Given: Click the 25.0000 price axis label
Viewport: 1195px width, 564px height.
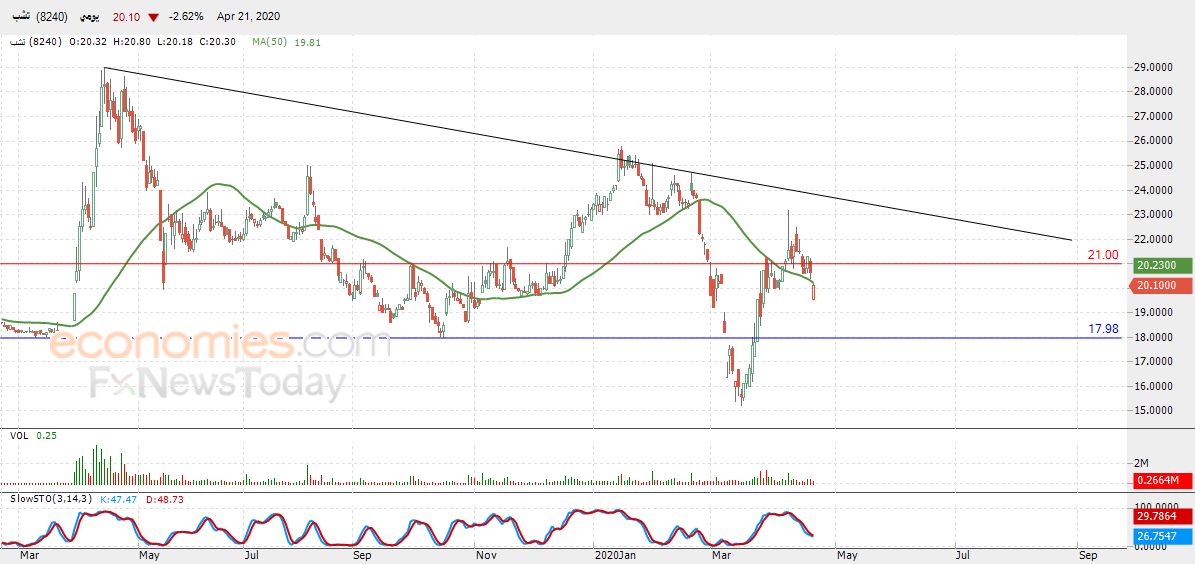Looking at the screenshot, I should click(1154, 165).
